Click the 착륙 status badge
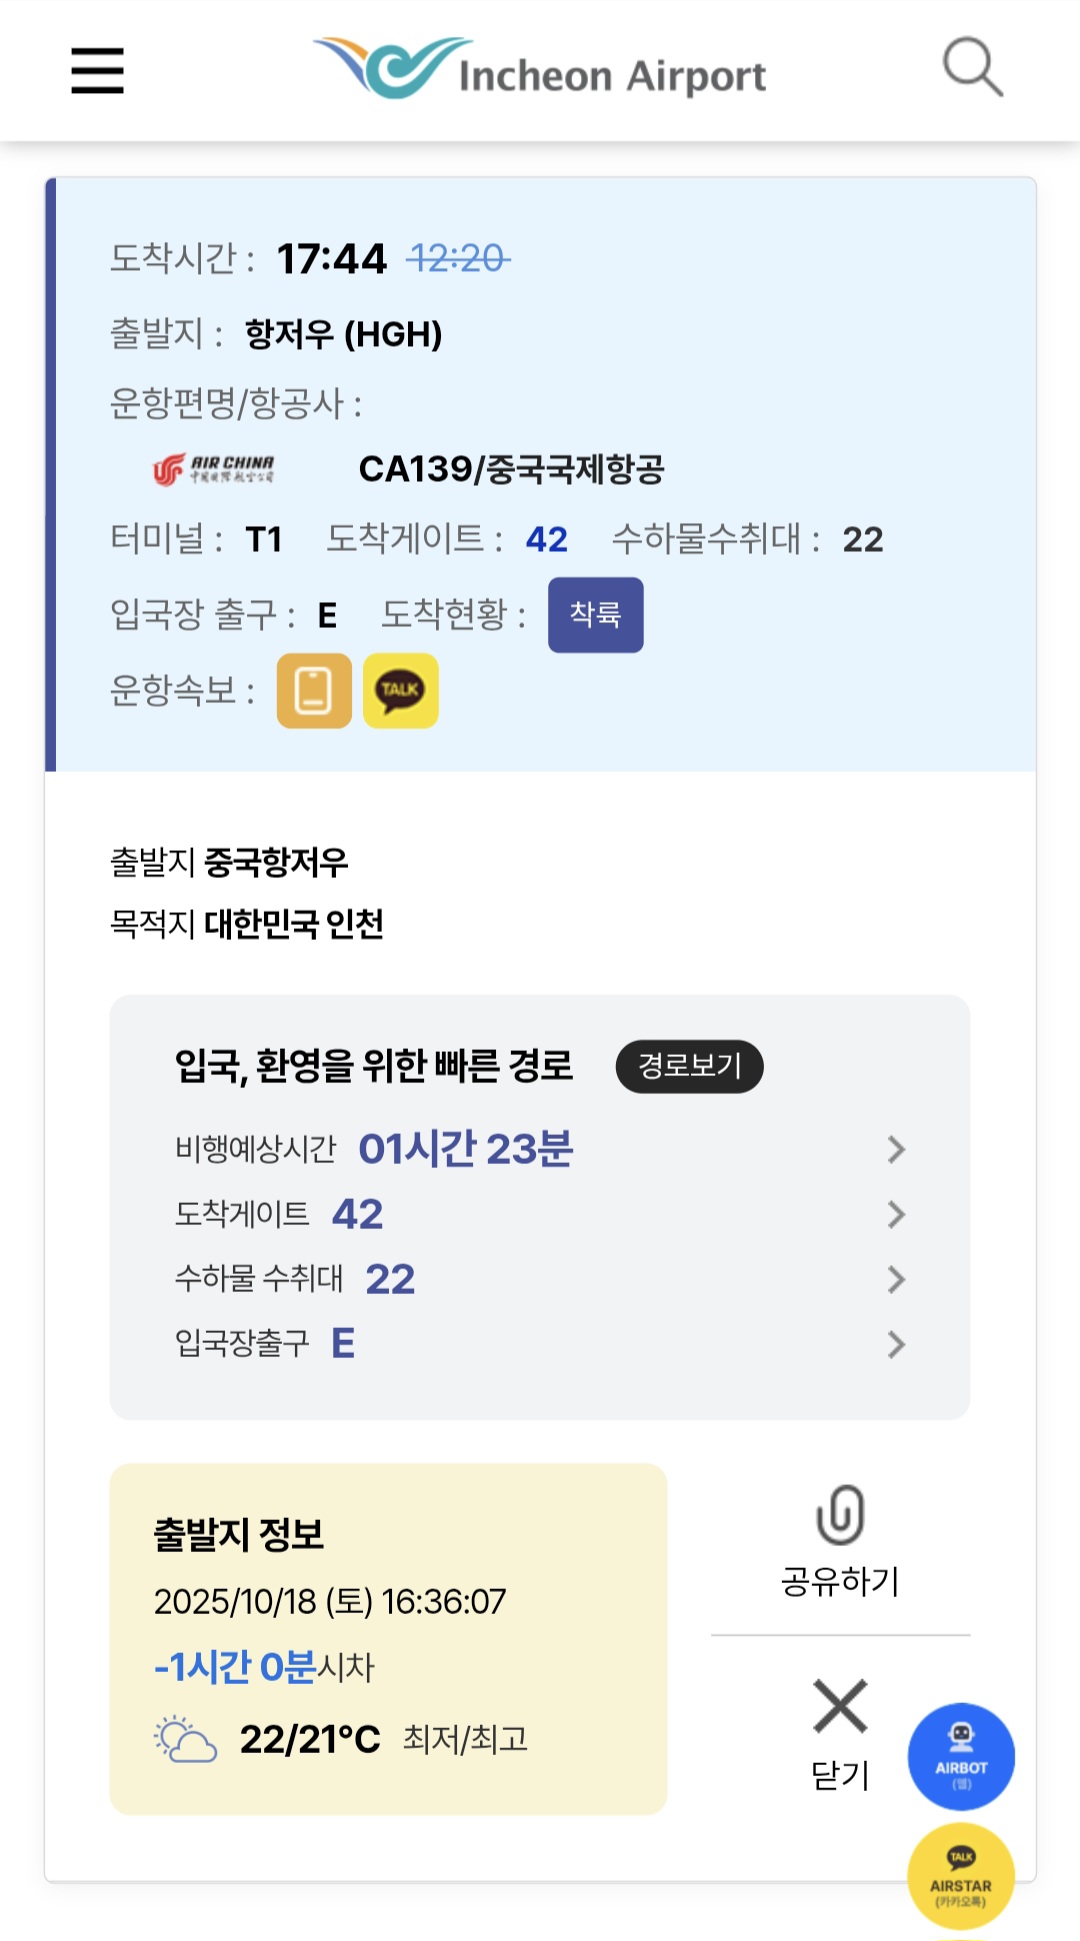Viewport: 1080px width, 1941px height. (x=595, y=615)
